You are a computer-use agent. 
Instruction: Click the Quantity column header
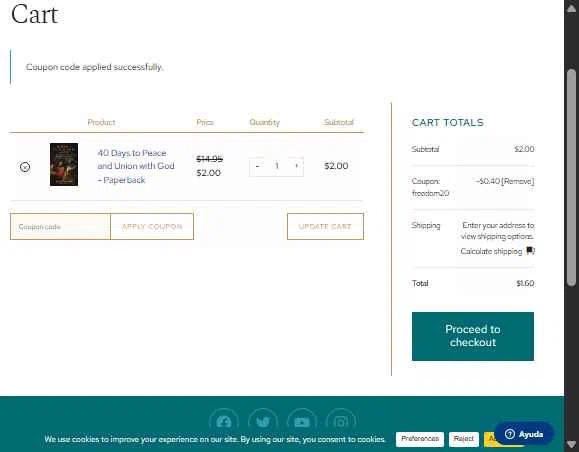point(264,122)
